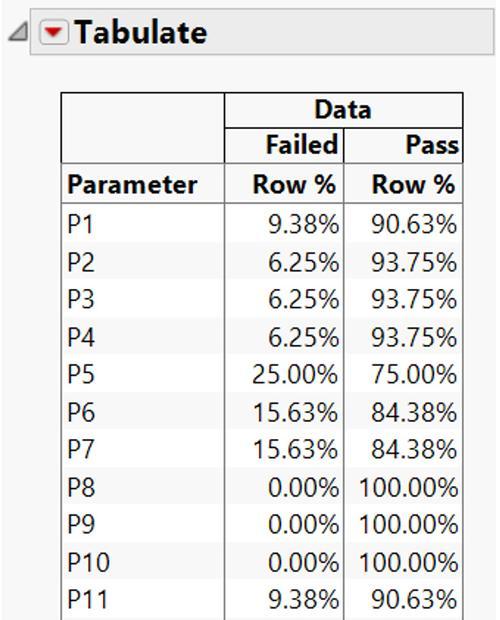Click the Row % header under Failed
Screen dimensions: 500x620
pos(294,184)
